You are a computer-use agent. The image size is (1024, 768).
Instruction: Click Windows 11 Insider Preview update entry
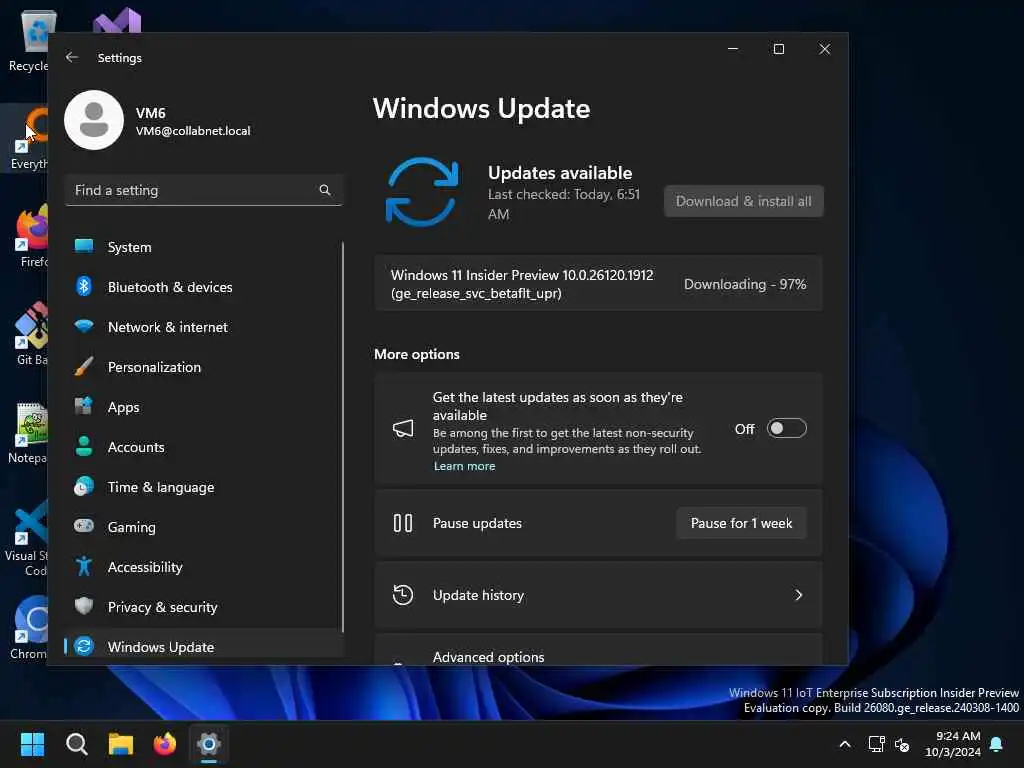(598, 283)
